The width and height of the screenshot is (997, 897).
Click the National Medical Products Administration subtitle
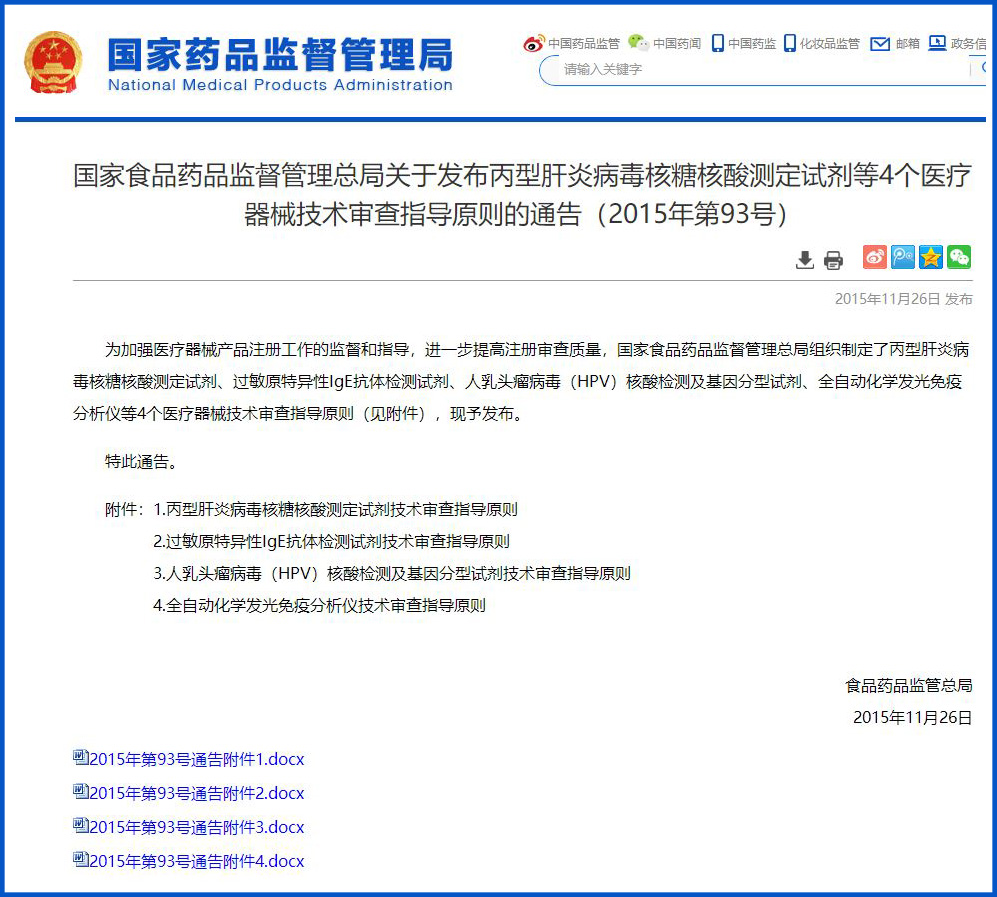[x=280, y=85]
